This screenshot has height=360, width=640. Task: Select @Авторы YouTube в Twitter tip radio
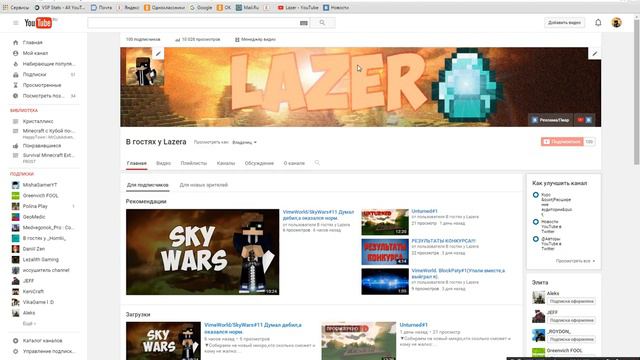[x=536, y=239]
